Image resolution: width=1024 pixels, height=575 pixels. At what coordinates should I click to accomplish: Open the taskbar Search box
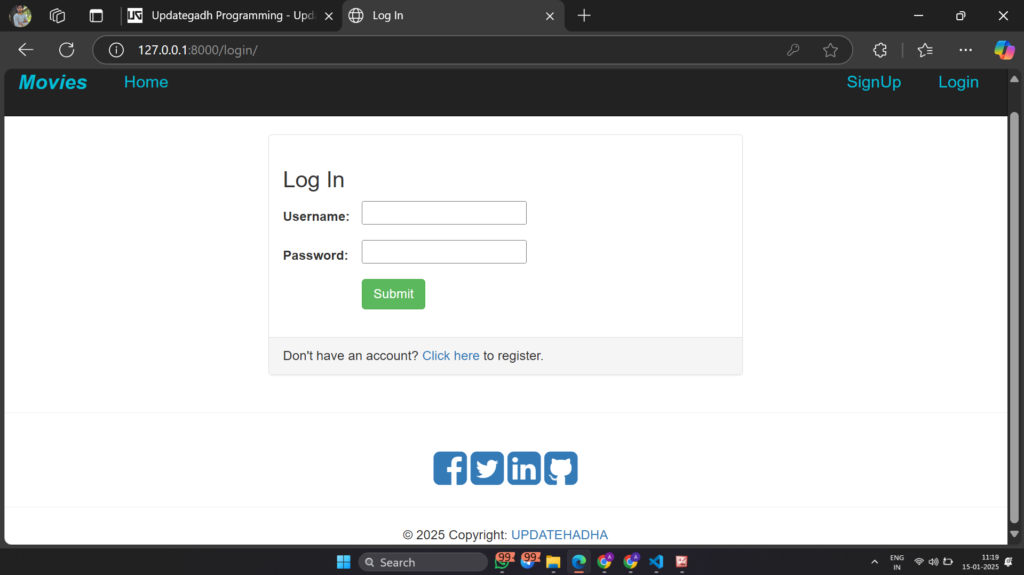[x=423, y=562]
